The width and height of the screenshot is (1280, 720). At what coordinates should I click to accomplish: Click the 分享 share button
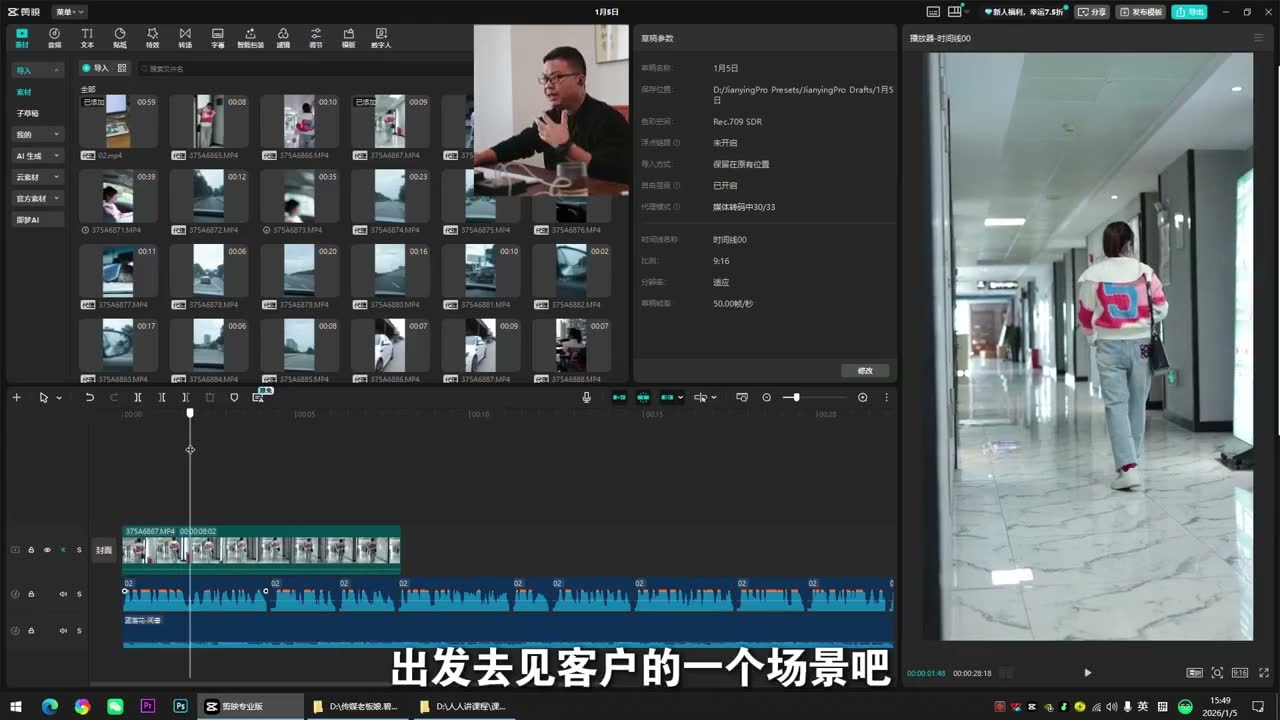coord(1092,12)
